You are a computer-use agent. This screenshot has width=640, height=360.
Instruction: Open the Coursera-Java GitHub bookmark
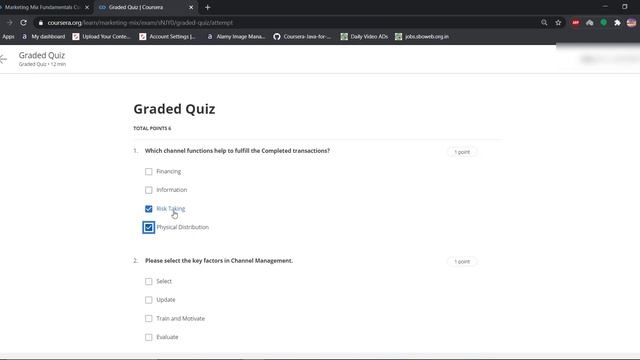tap(302, 37)
